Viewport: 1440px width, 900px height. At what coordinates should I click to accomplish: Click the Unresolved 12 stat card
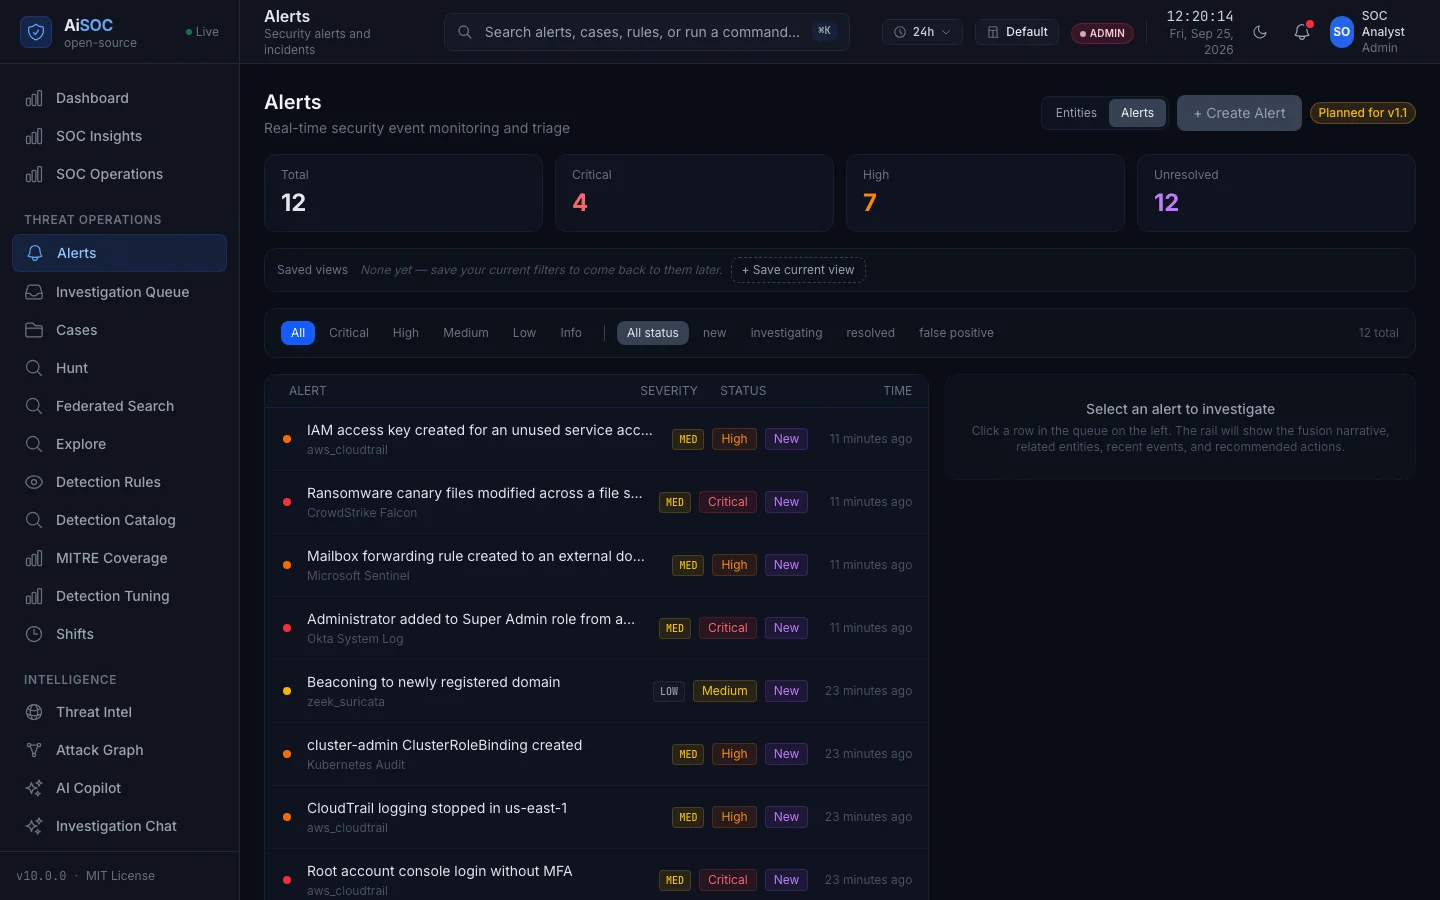point(1276,193)
